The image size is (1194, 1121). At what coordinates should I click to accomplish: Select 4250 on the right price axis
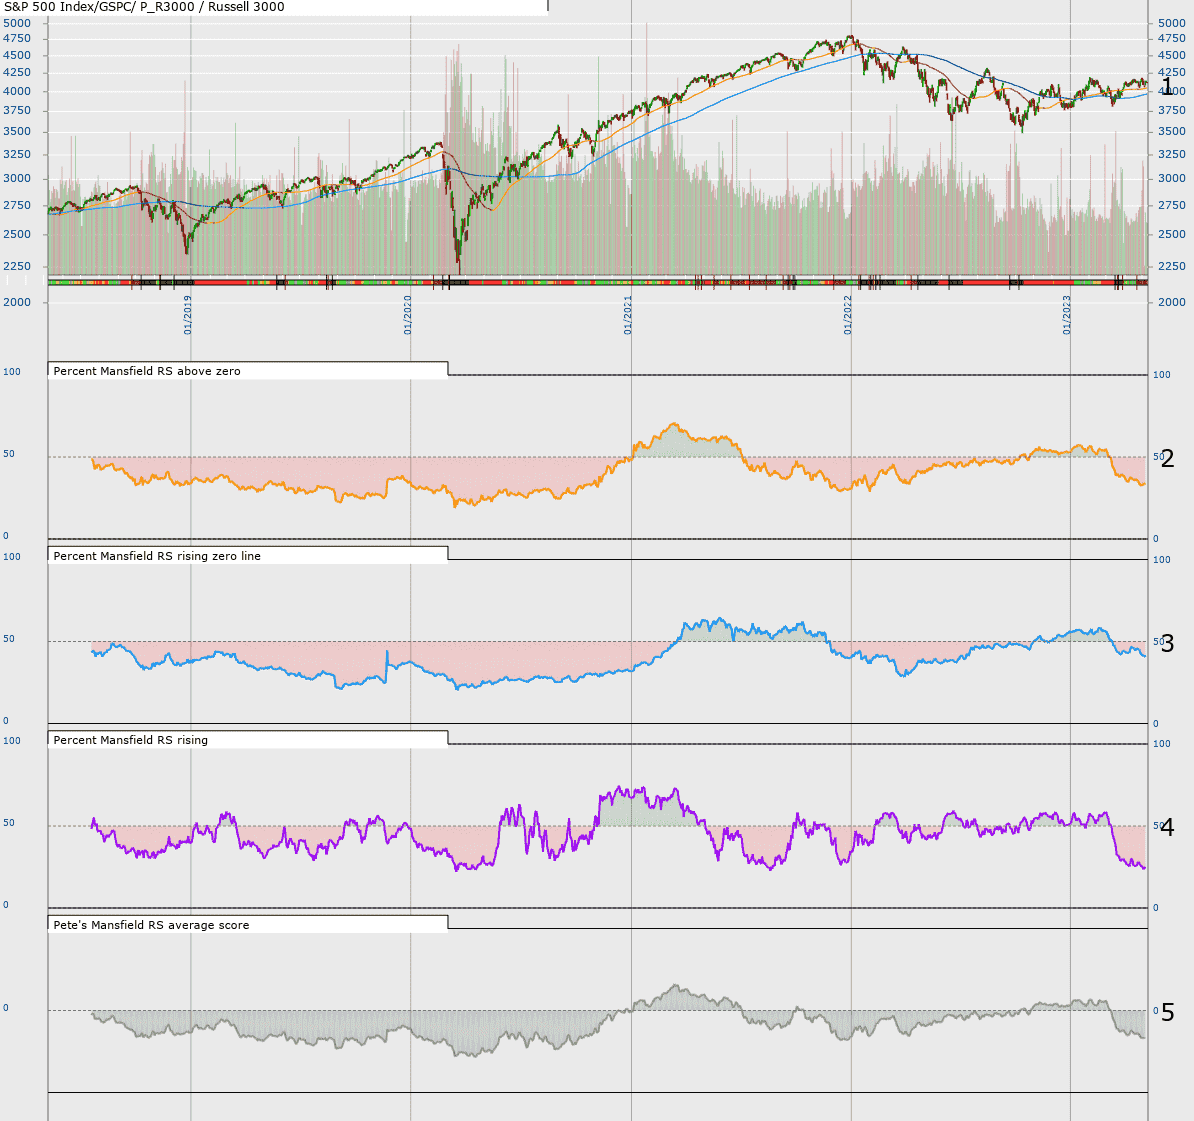(x=1172, y=72)
